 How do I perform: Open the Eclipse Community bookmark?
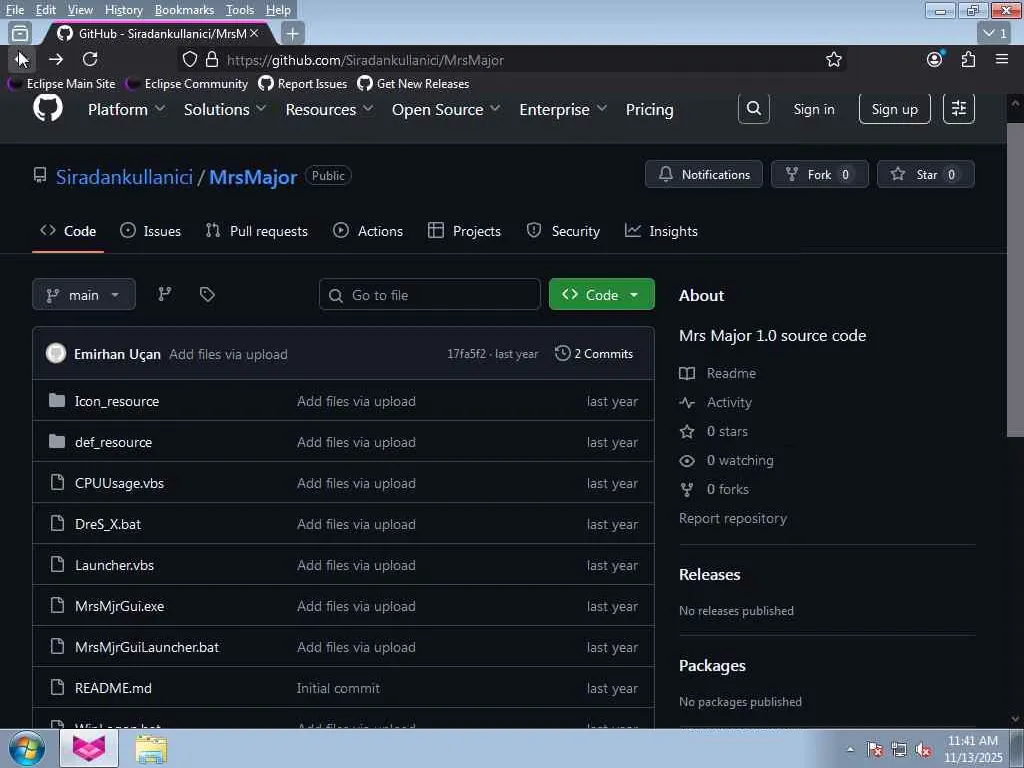coord(187,84)
